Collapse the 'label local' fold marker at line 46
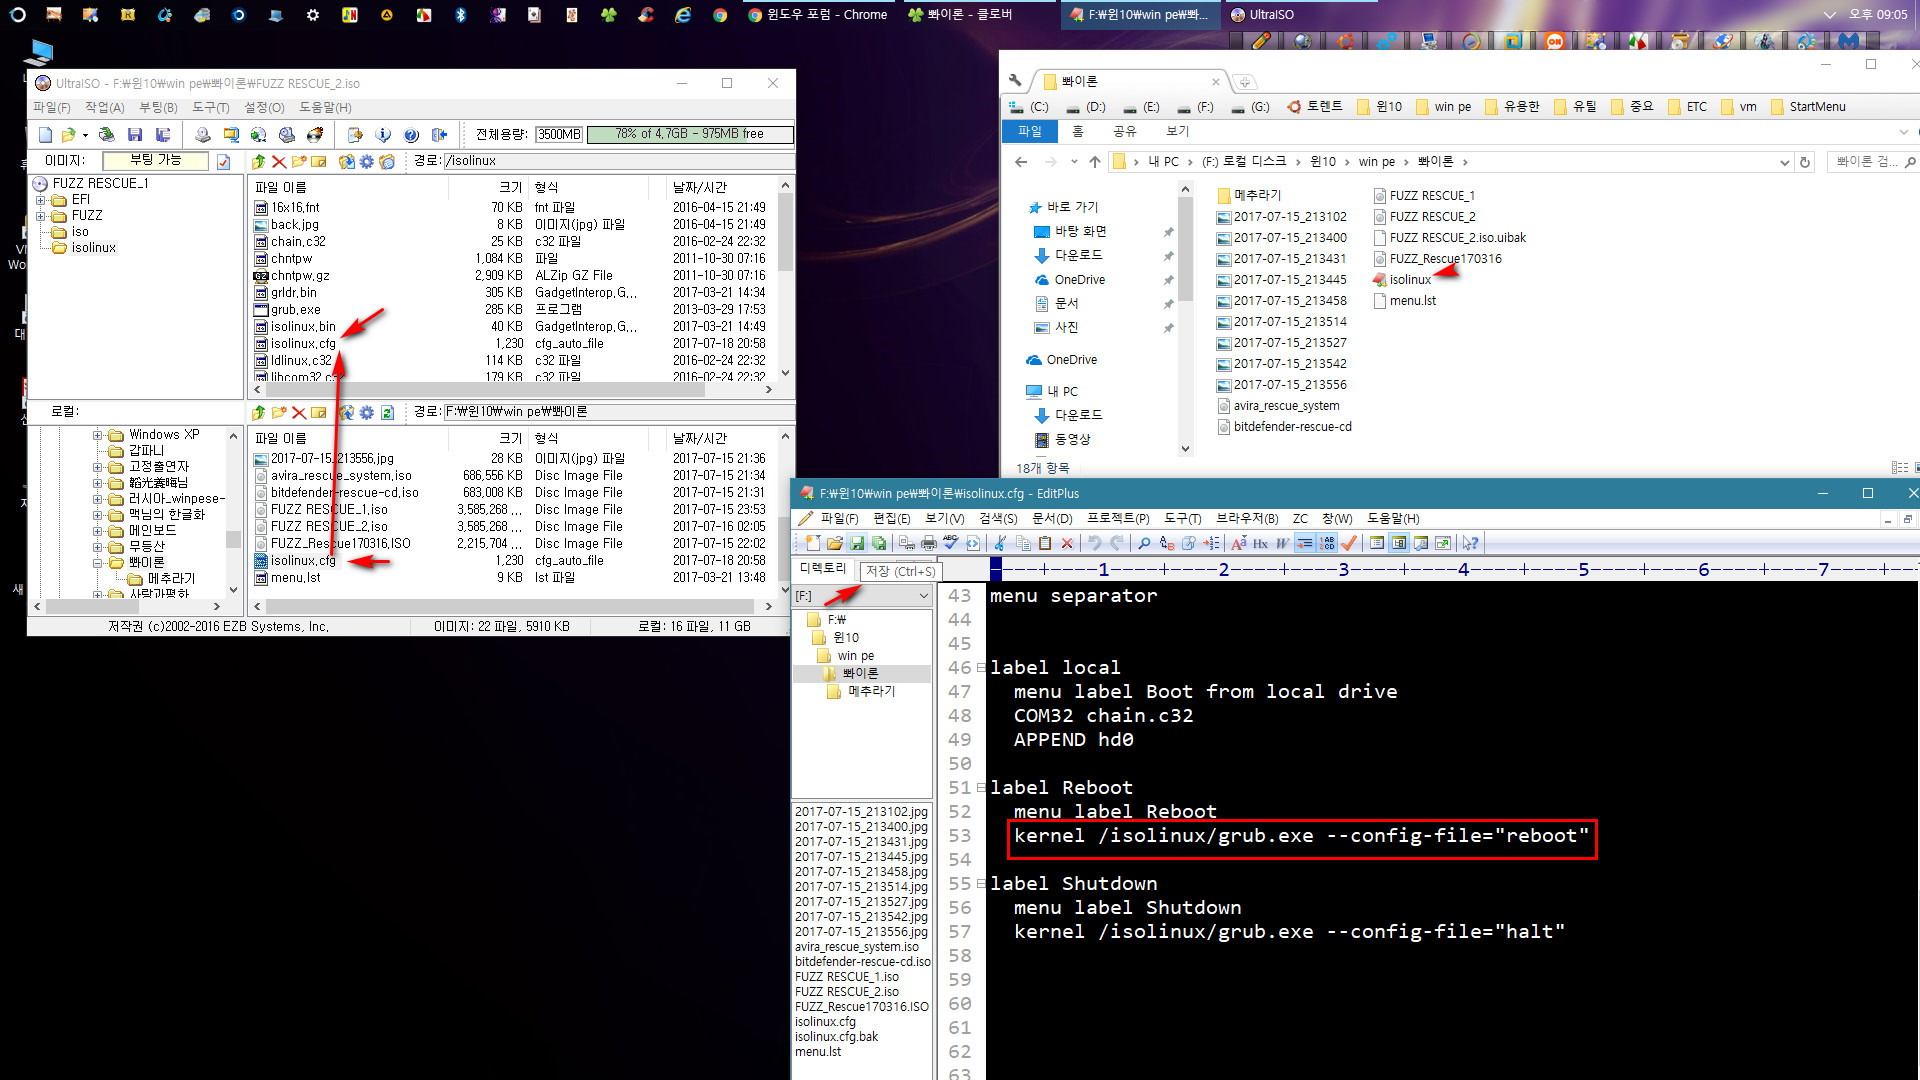The height and width of the screenshot is (1080, 1920). point(980,667)
